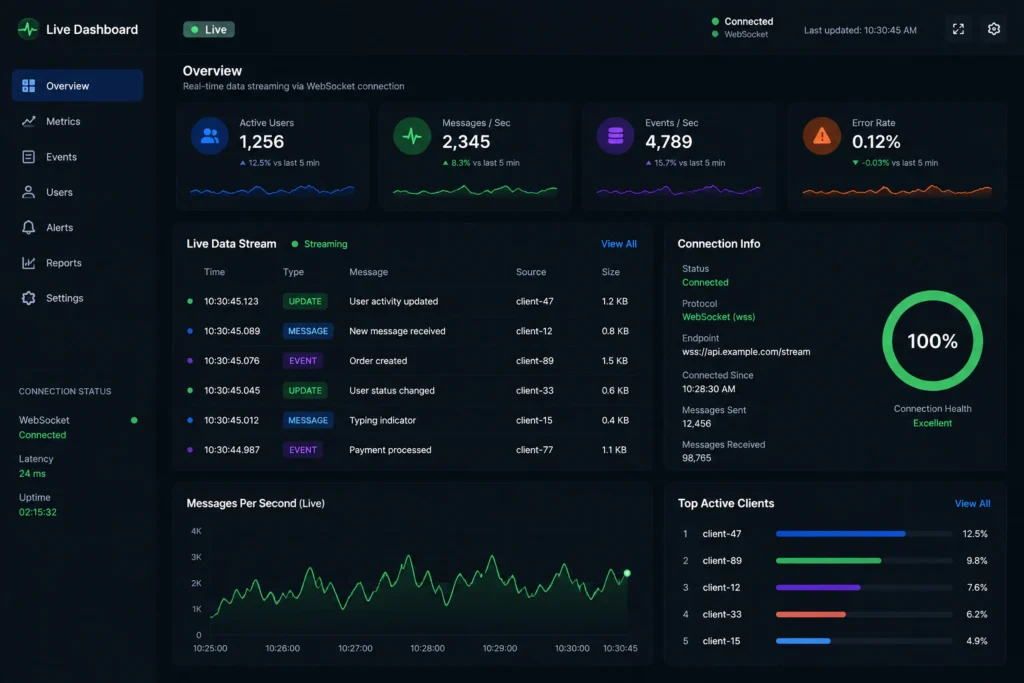The width and height of the screenshot is (1024, 683).
Task: Click the Error Rate warning triangle icon
Action: (822, 136)
